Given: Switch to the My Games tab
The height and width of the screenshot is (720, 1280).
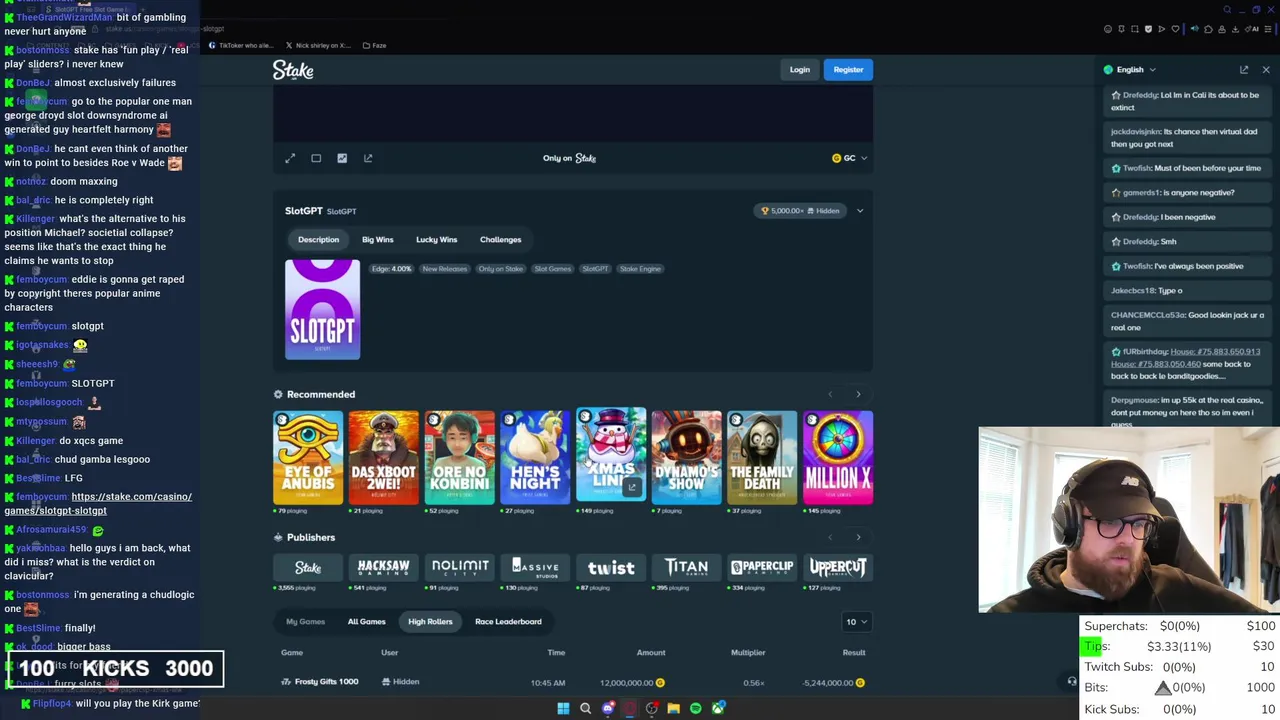Looking at the screenshot, I should click(305, 622).
